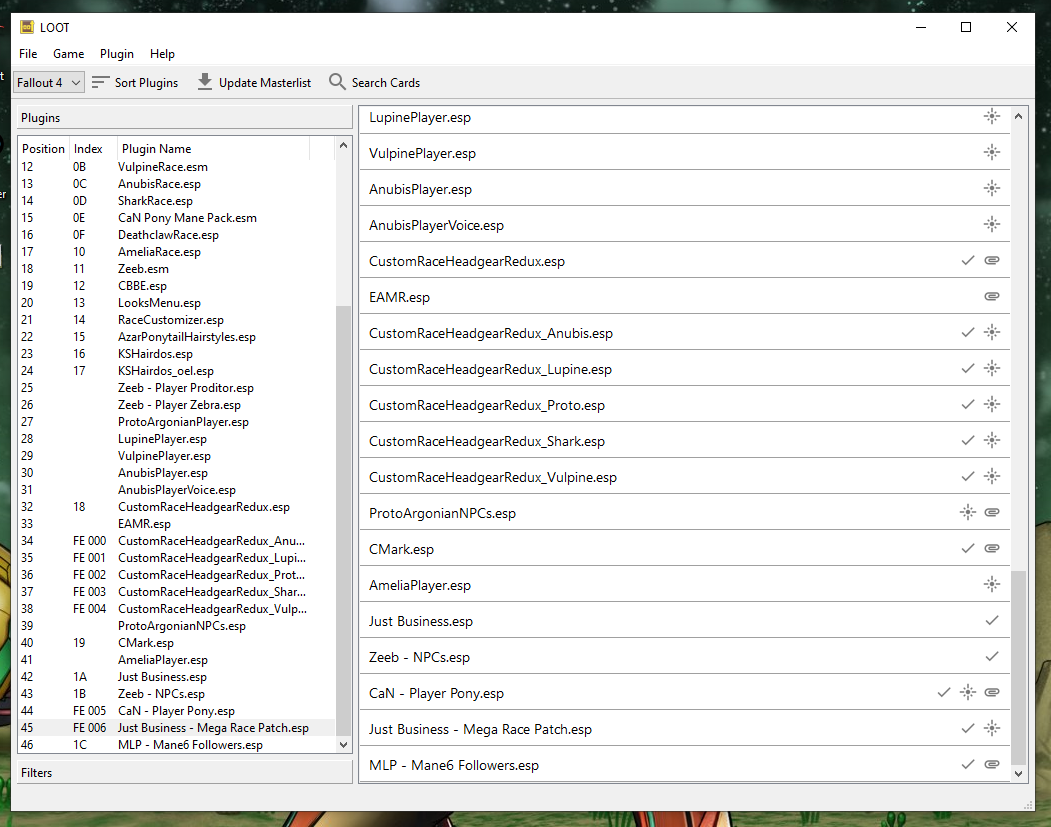The width and height of the screenshot is (1051, 827).
Task: Select KSHairdos_oel.esp in plugin list
Action: click(x=177, y=371)
